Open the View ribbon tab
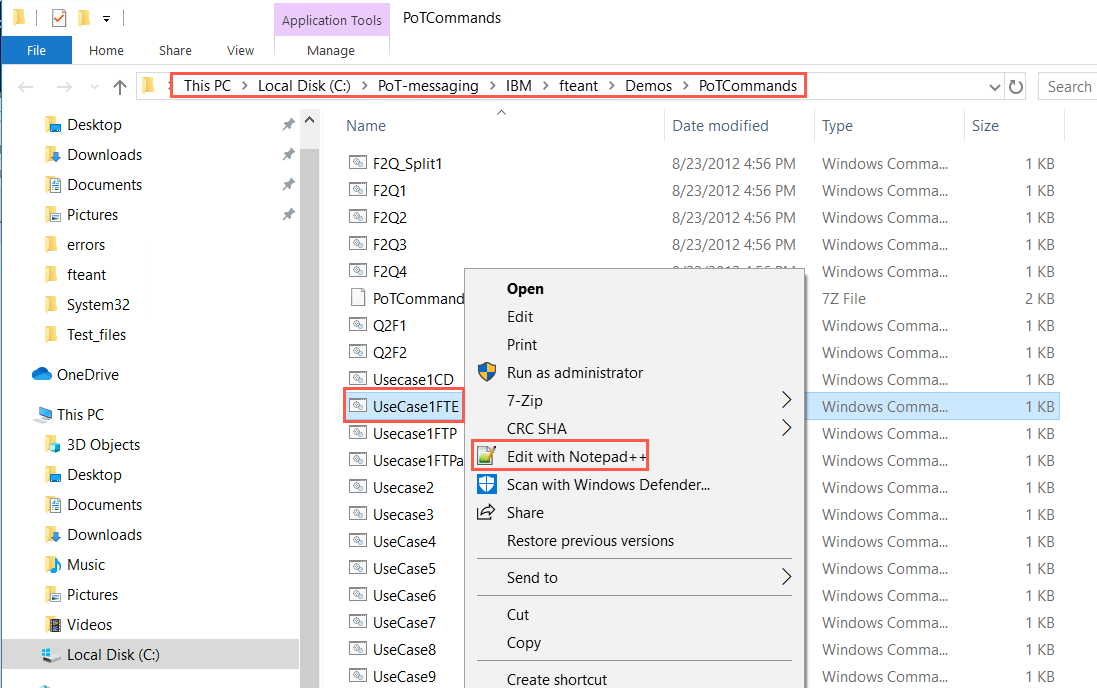Image resolution: width=1097 pixels, height=688 pixels. pyautogui.click(x=240, y=50)
